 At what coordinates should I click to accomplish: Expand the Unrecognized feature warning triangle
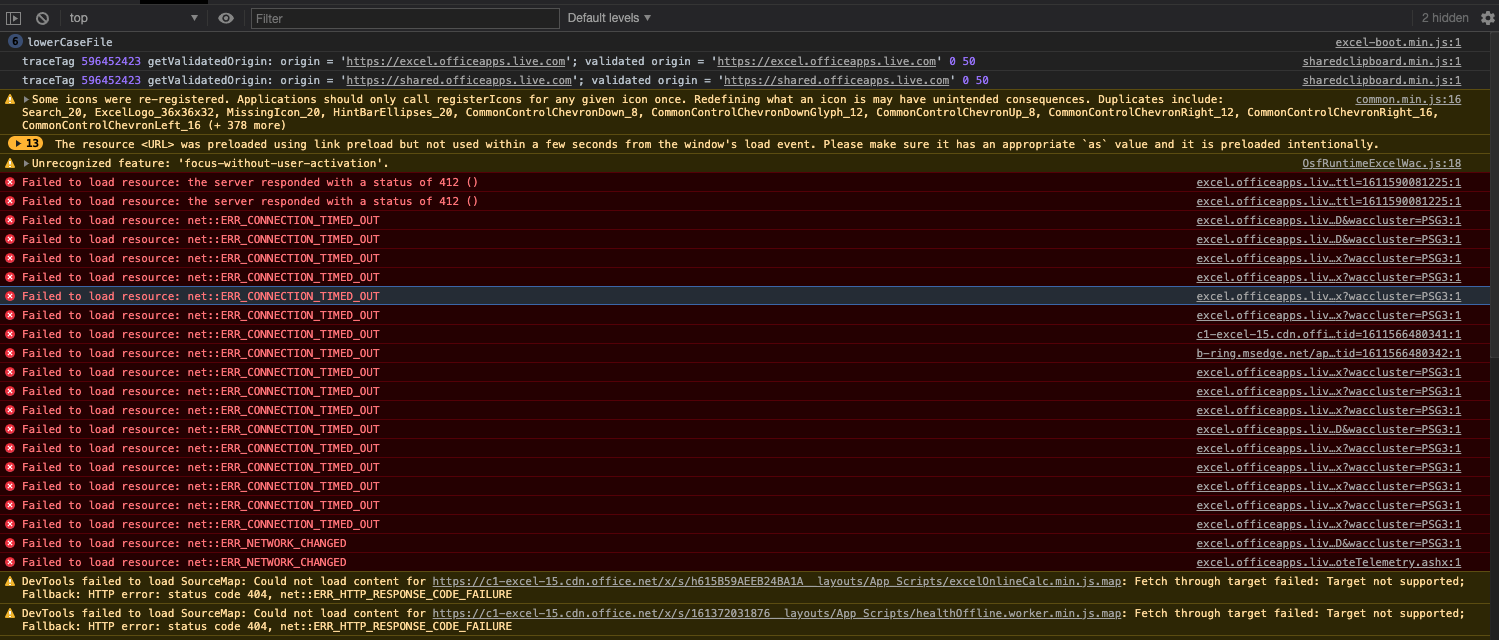(26, 163)
